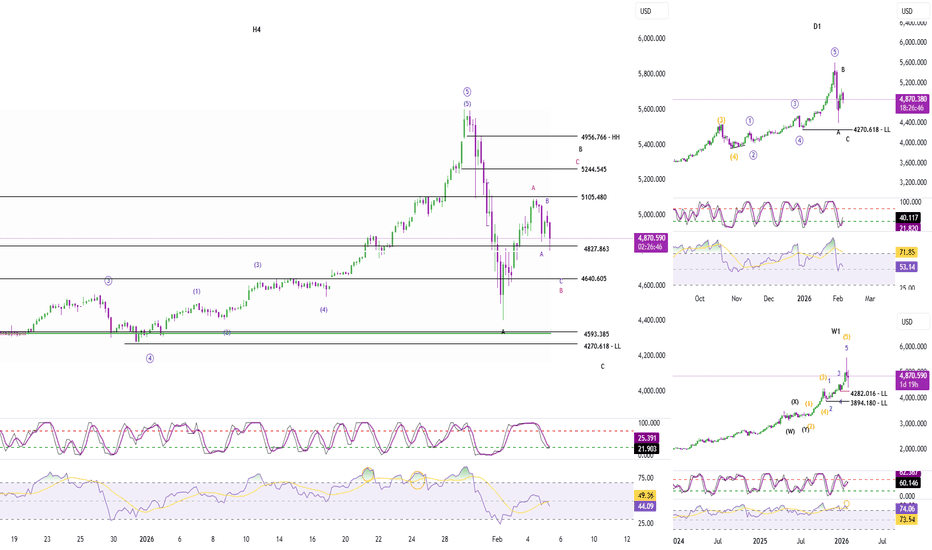Viewport: 932px width, 550px height.
Task: Select the 4270.618 - LL label on H4 chart
Action: (x=602, y=346)
